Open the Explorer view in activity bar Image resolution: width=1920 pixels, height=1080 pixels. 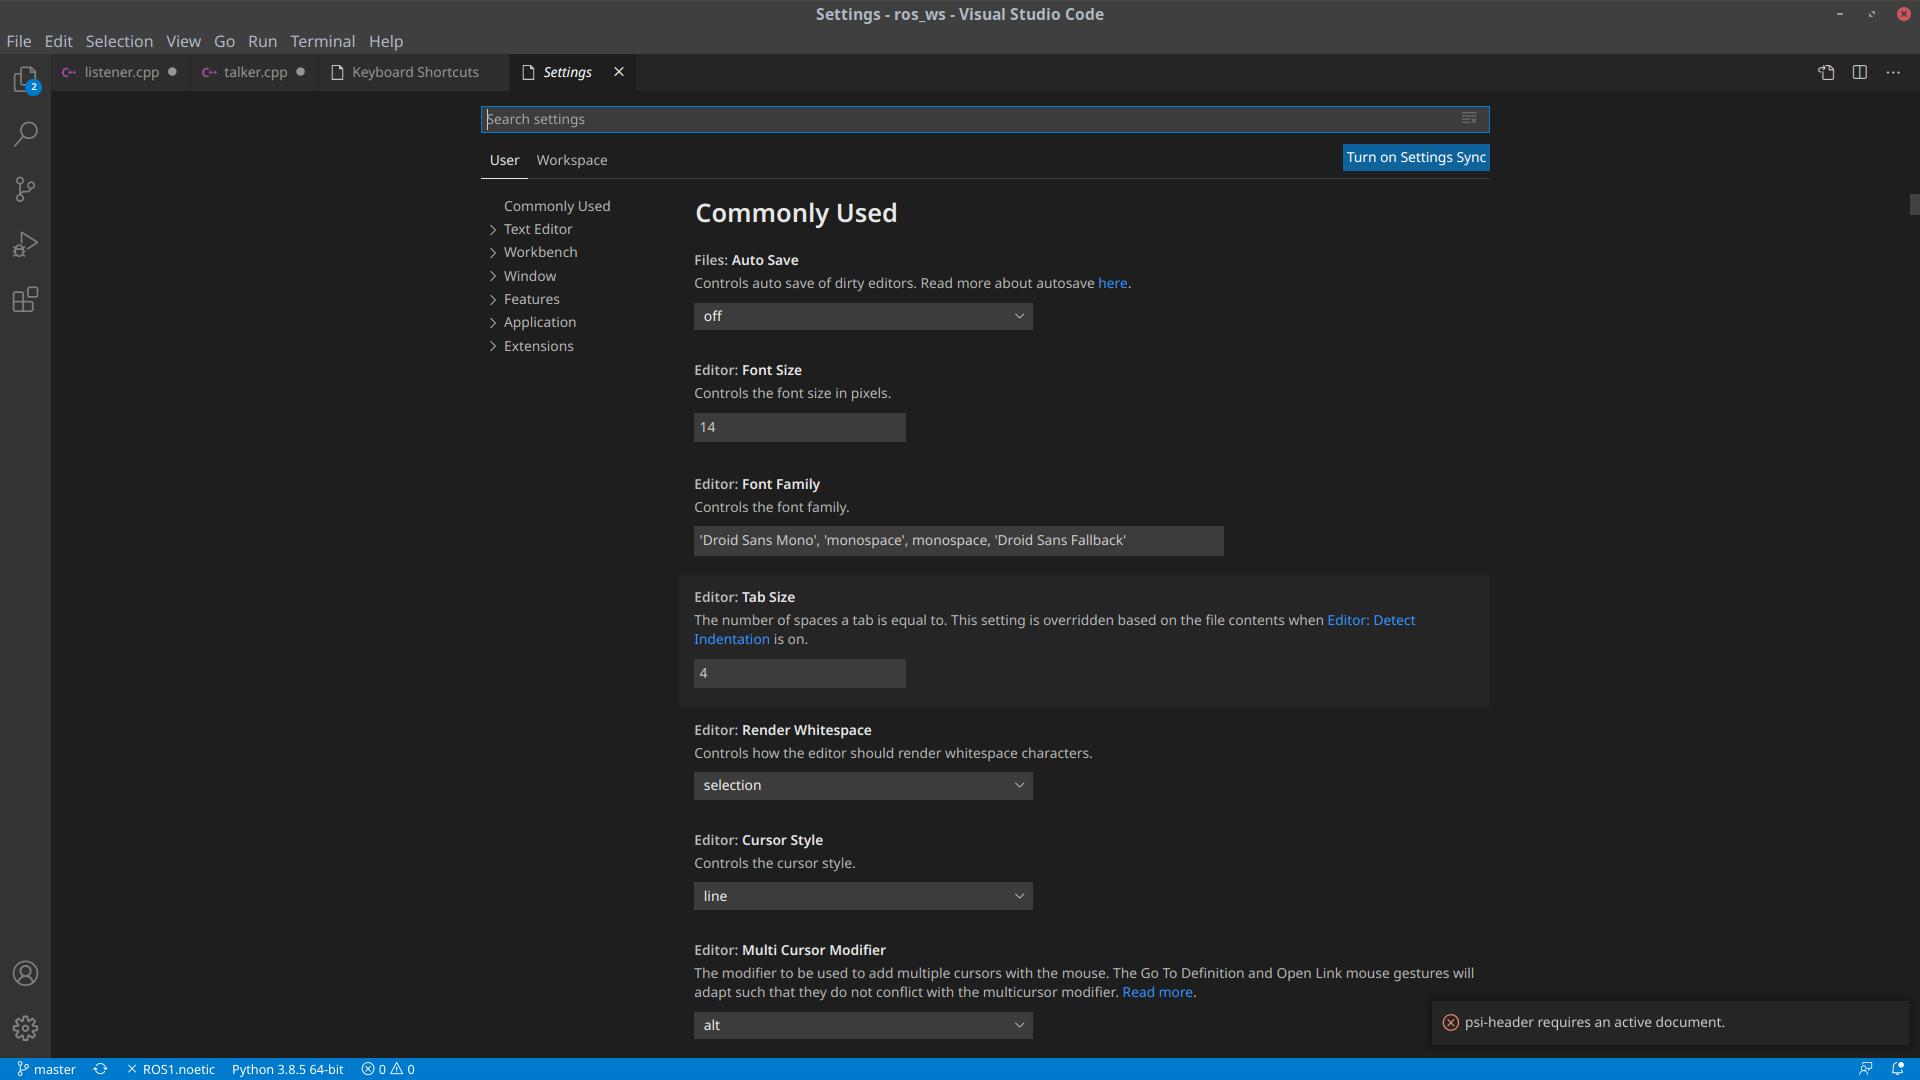(25, 79)
